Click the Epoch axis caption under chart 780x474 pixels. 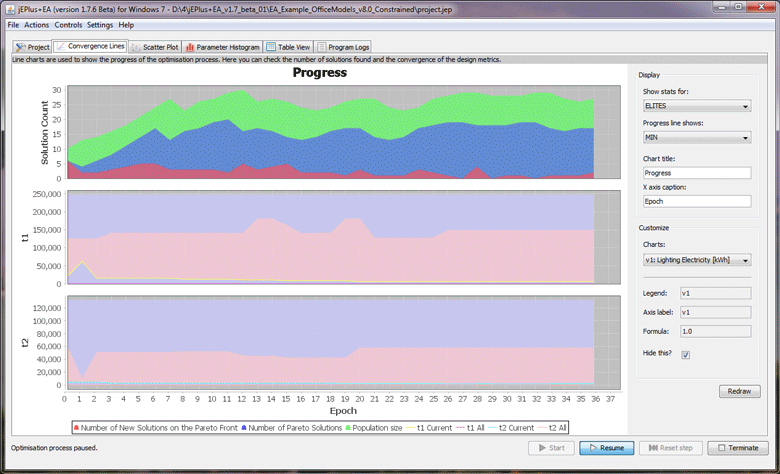343,411
